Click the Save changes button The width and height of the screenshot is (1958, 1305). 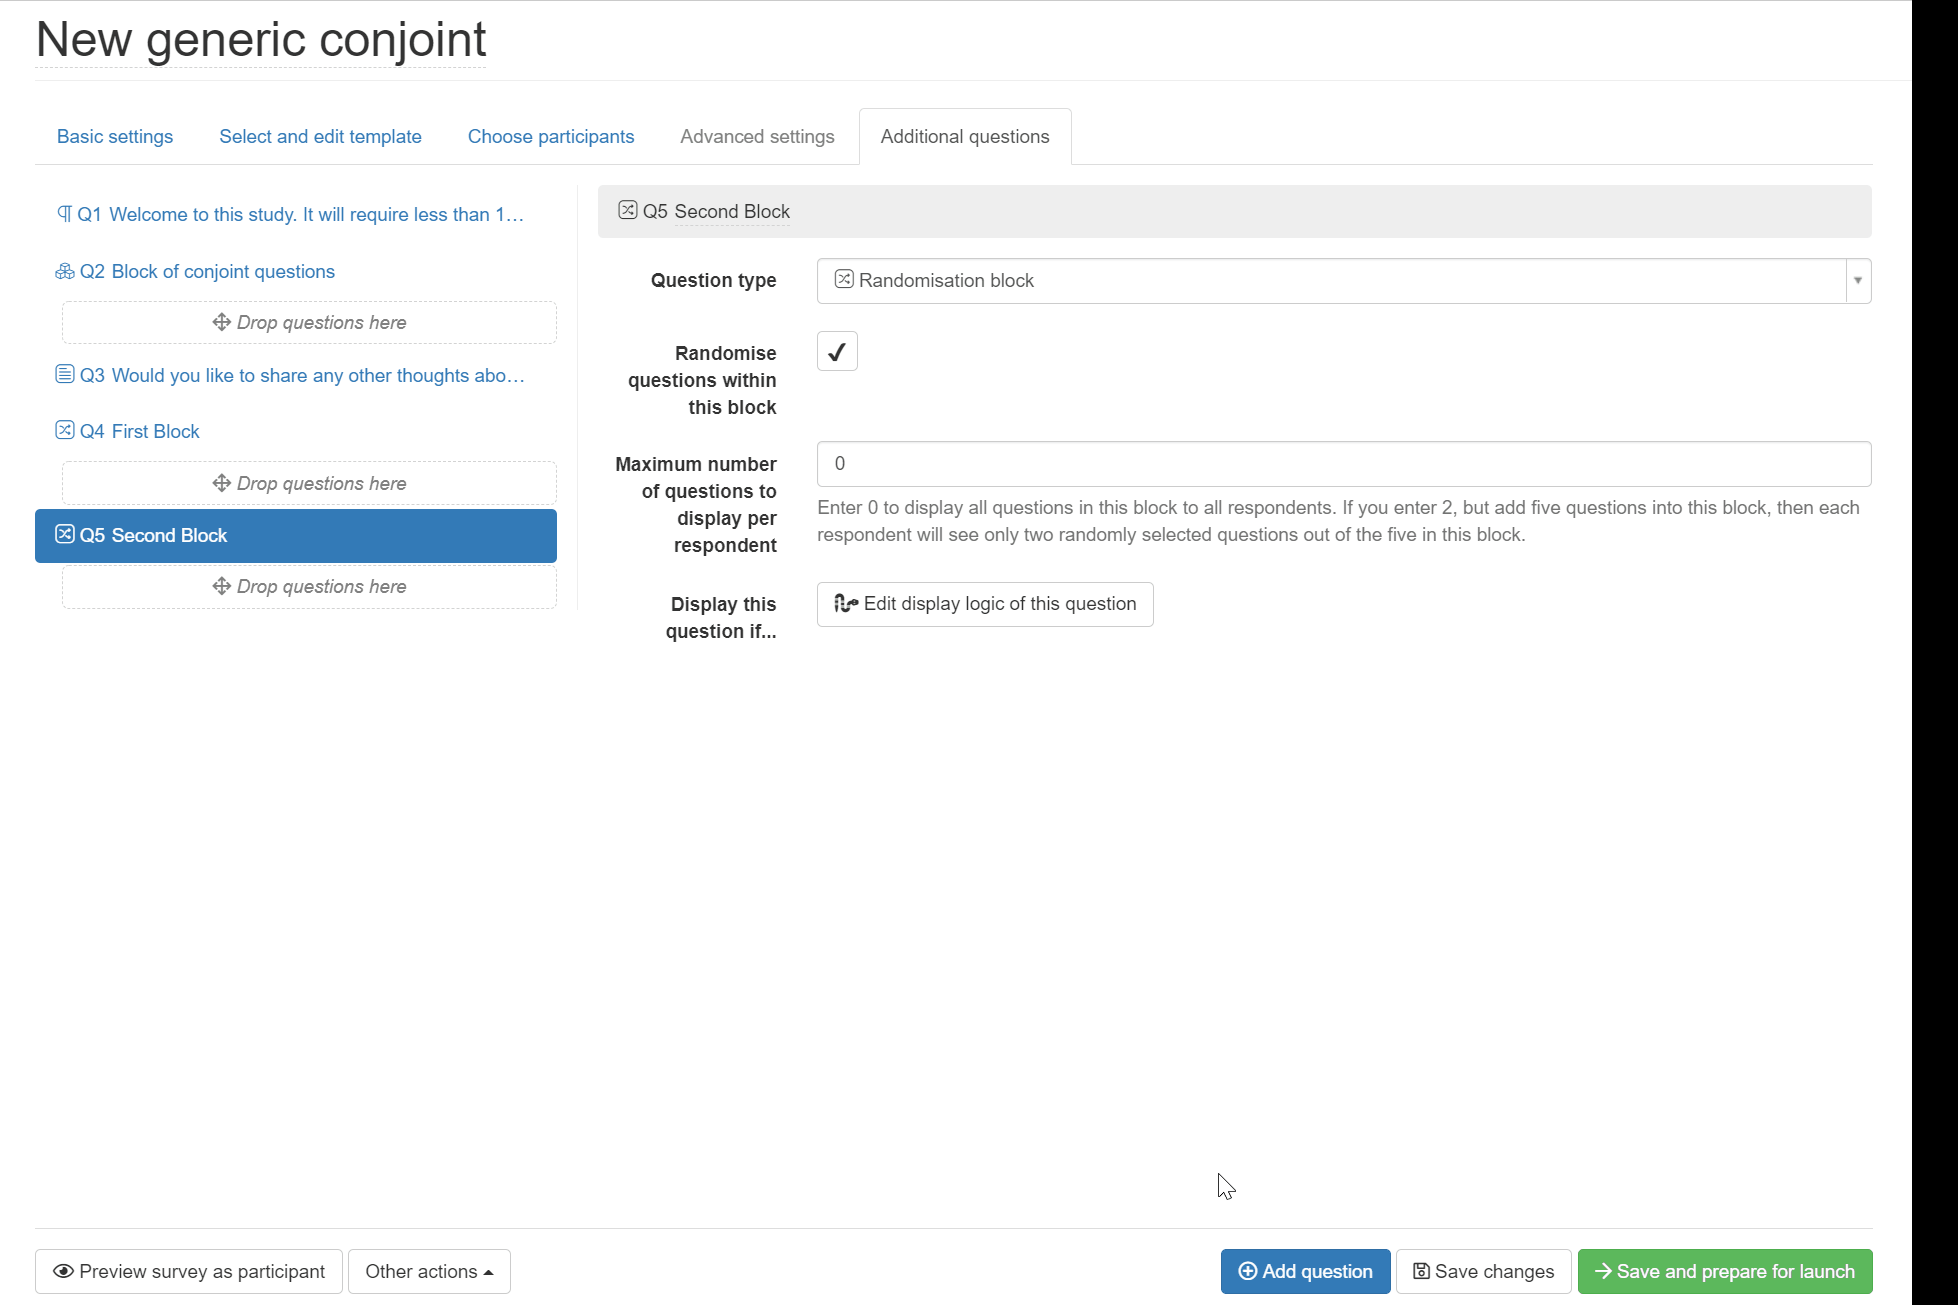(x=1484, y=1271)
